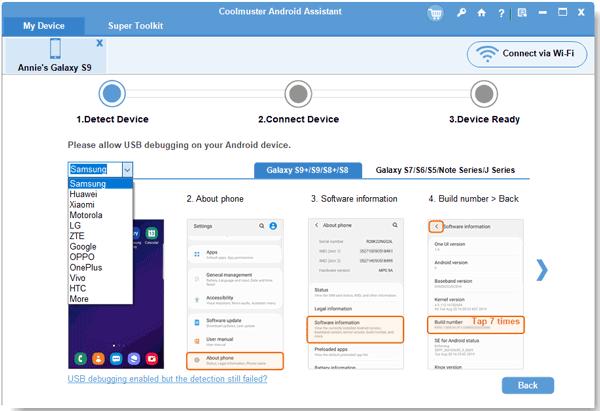Click the Software information guide thumbnail
Screen dimensions: 600x411
click(x=355, y=294)
